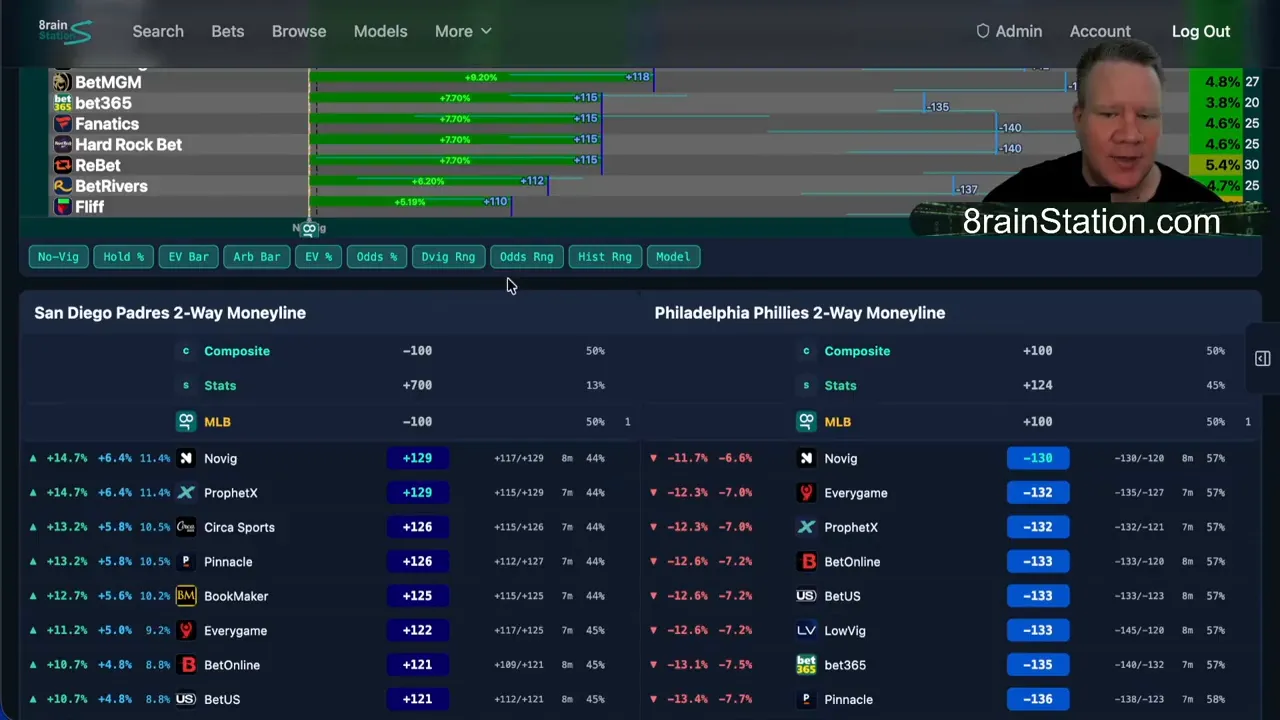
Task: Open the Bets page
Action: tap(228, 31)
